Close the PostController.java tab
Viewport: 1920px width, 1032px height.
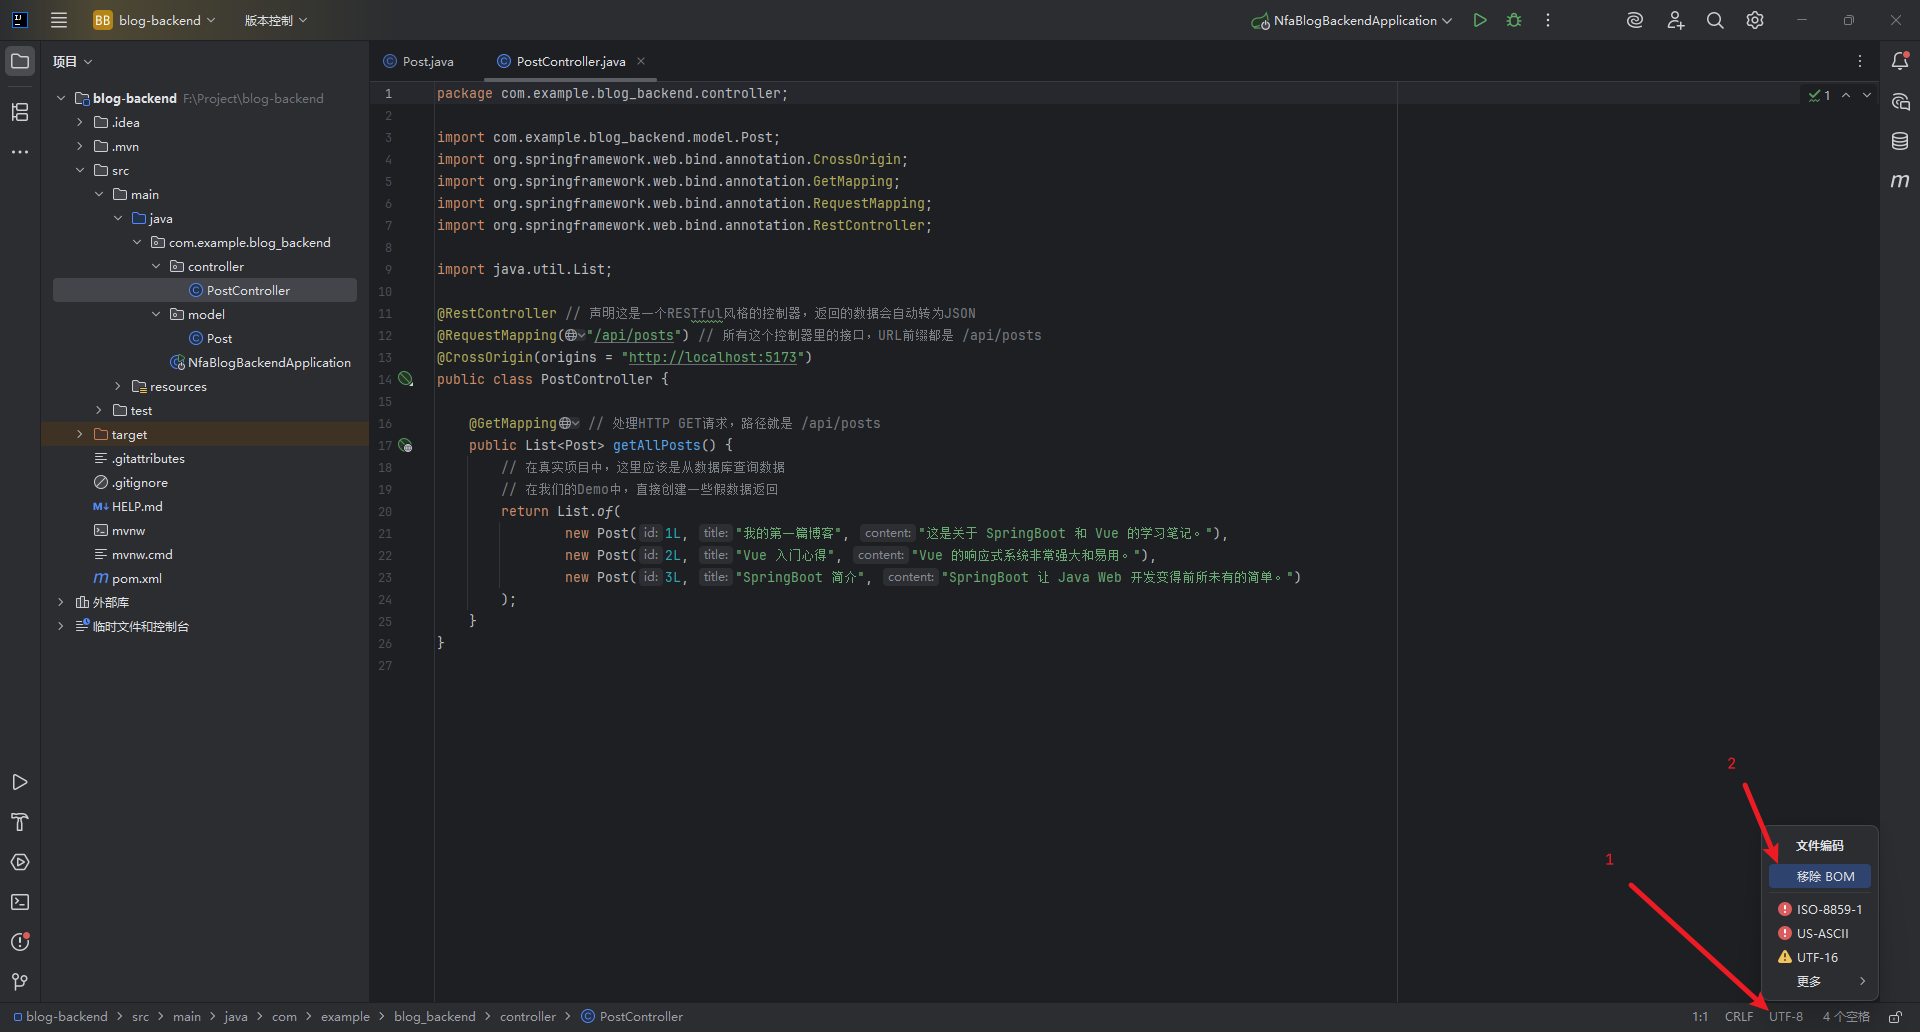click(641, 61)
